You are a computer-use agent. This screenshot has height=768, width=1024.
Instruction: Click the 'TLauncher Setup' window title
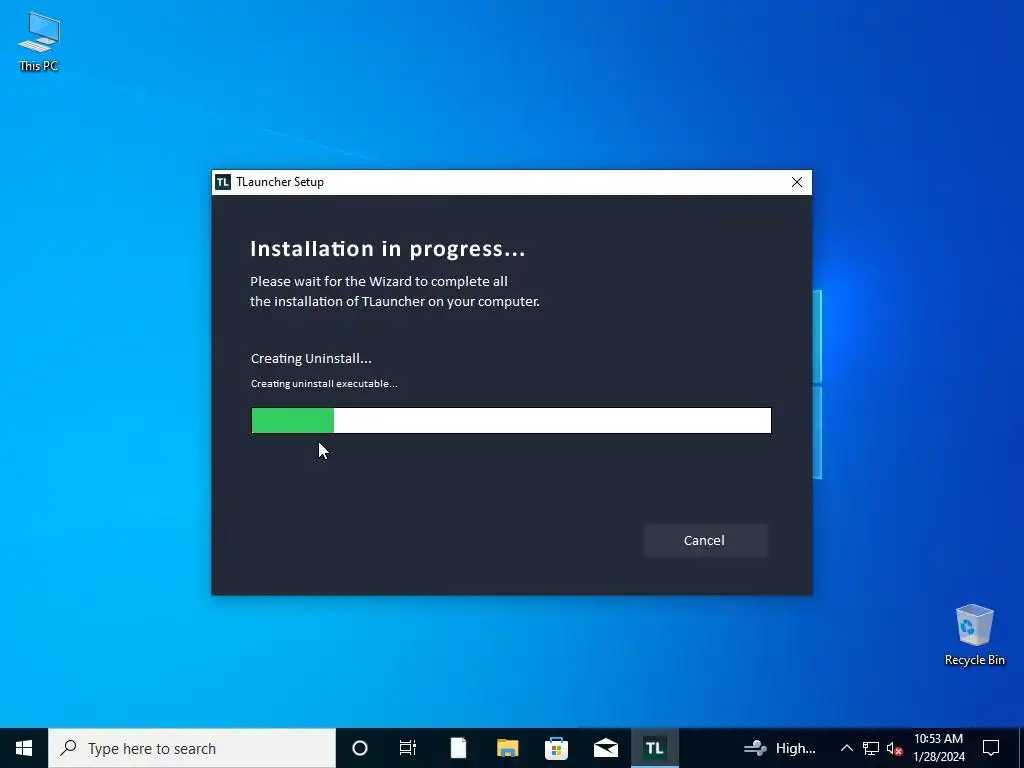[280, 182]
